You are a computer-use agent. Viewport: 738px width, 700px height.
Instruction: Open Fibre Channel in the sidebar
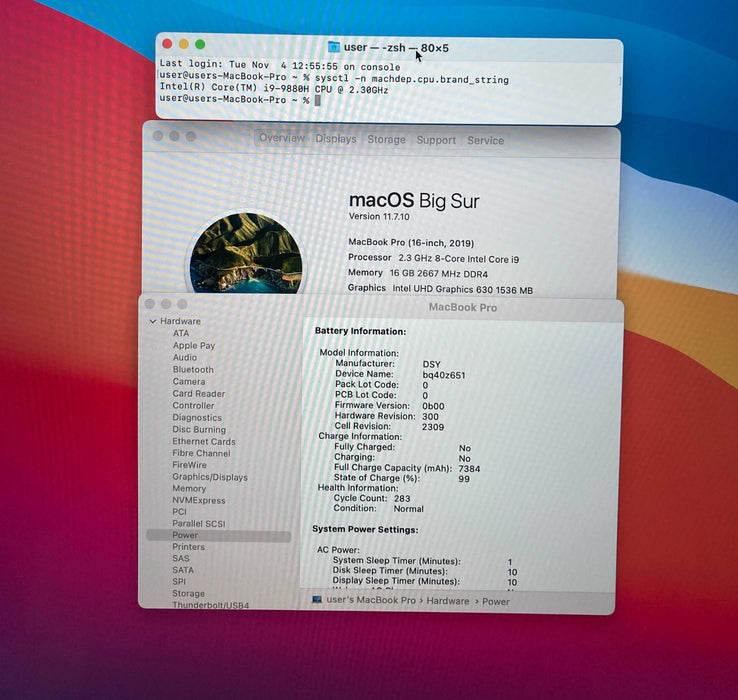(x=201, y=453)
